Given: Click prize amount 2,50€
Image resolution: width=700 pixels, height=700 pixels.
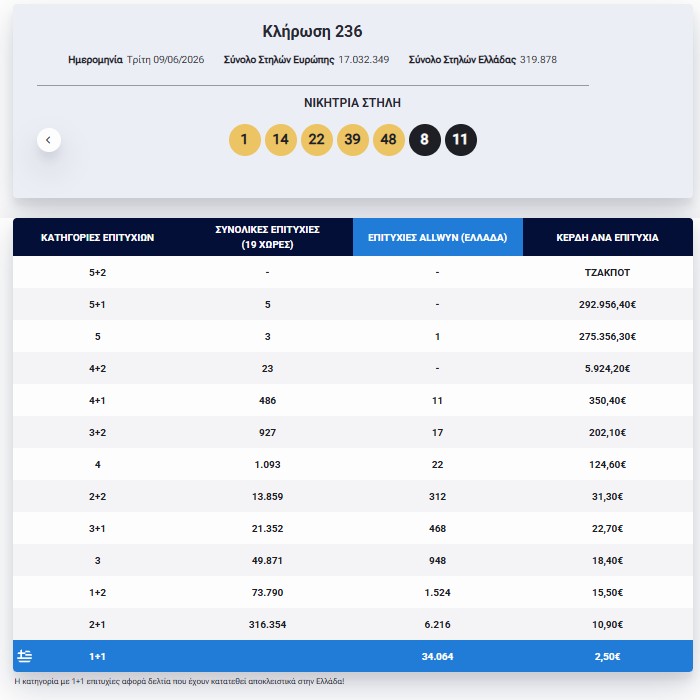Looking at the screenshot, I should coord(607,656).
